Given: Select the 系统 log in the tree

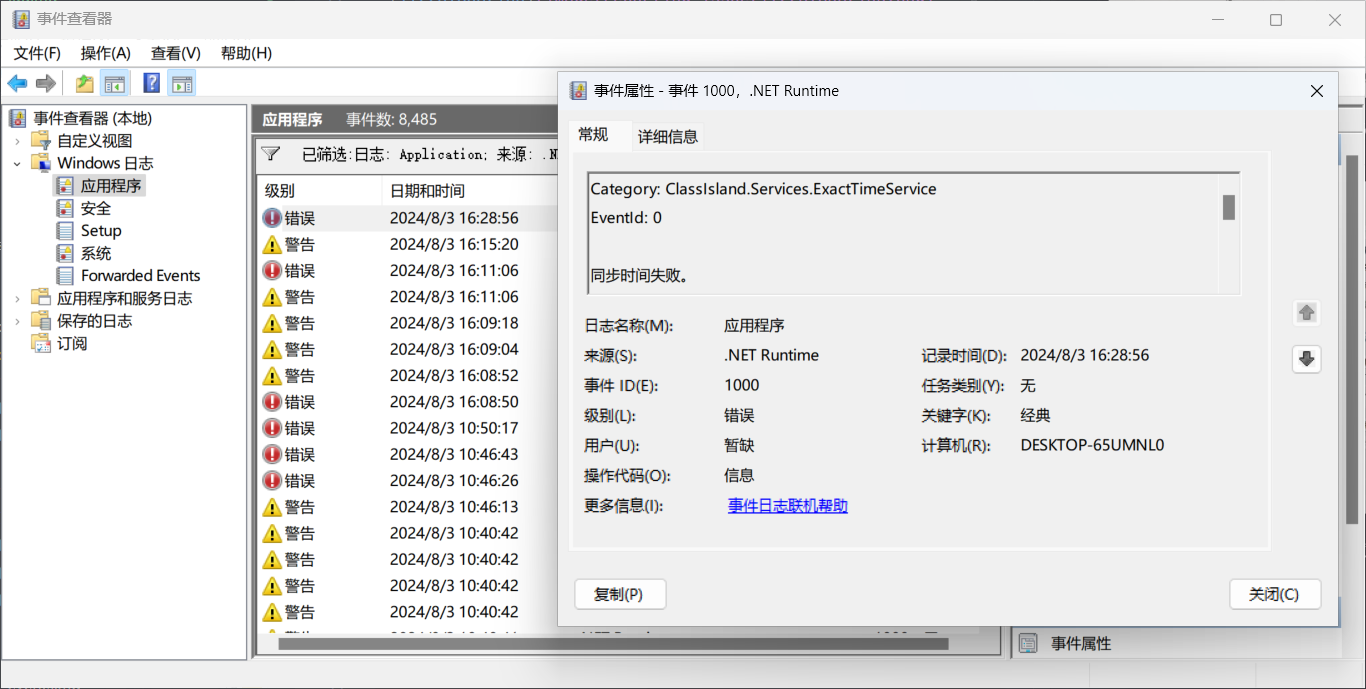Looking at the screenshot, I should click(96, 253).
